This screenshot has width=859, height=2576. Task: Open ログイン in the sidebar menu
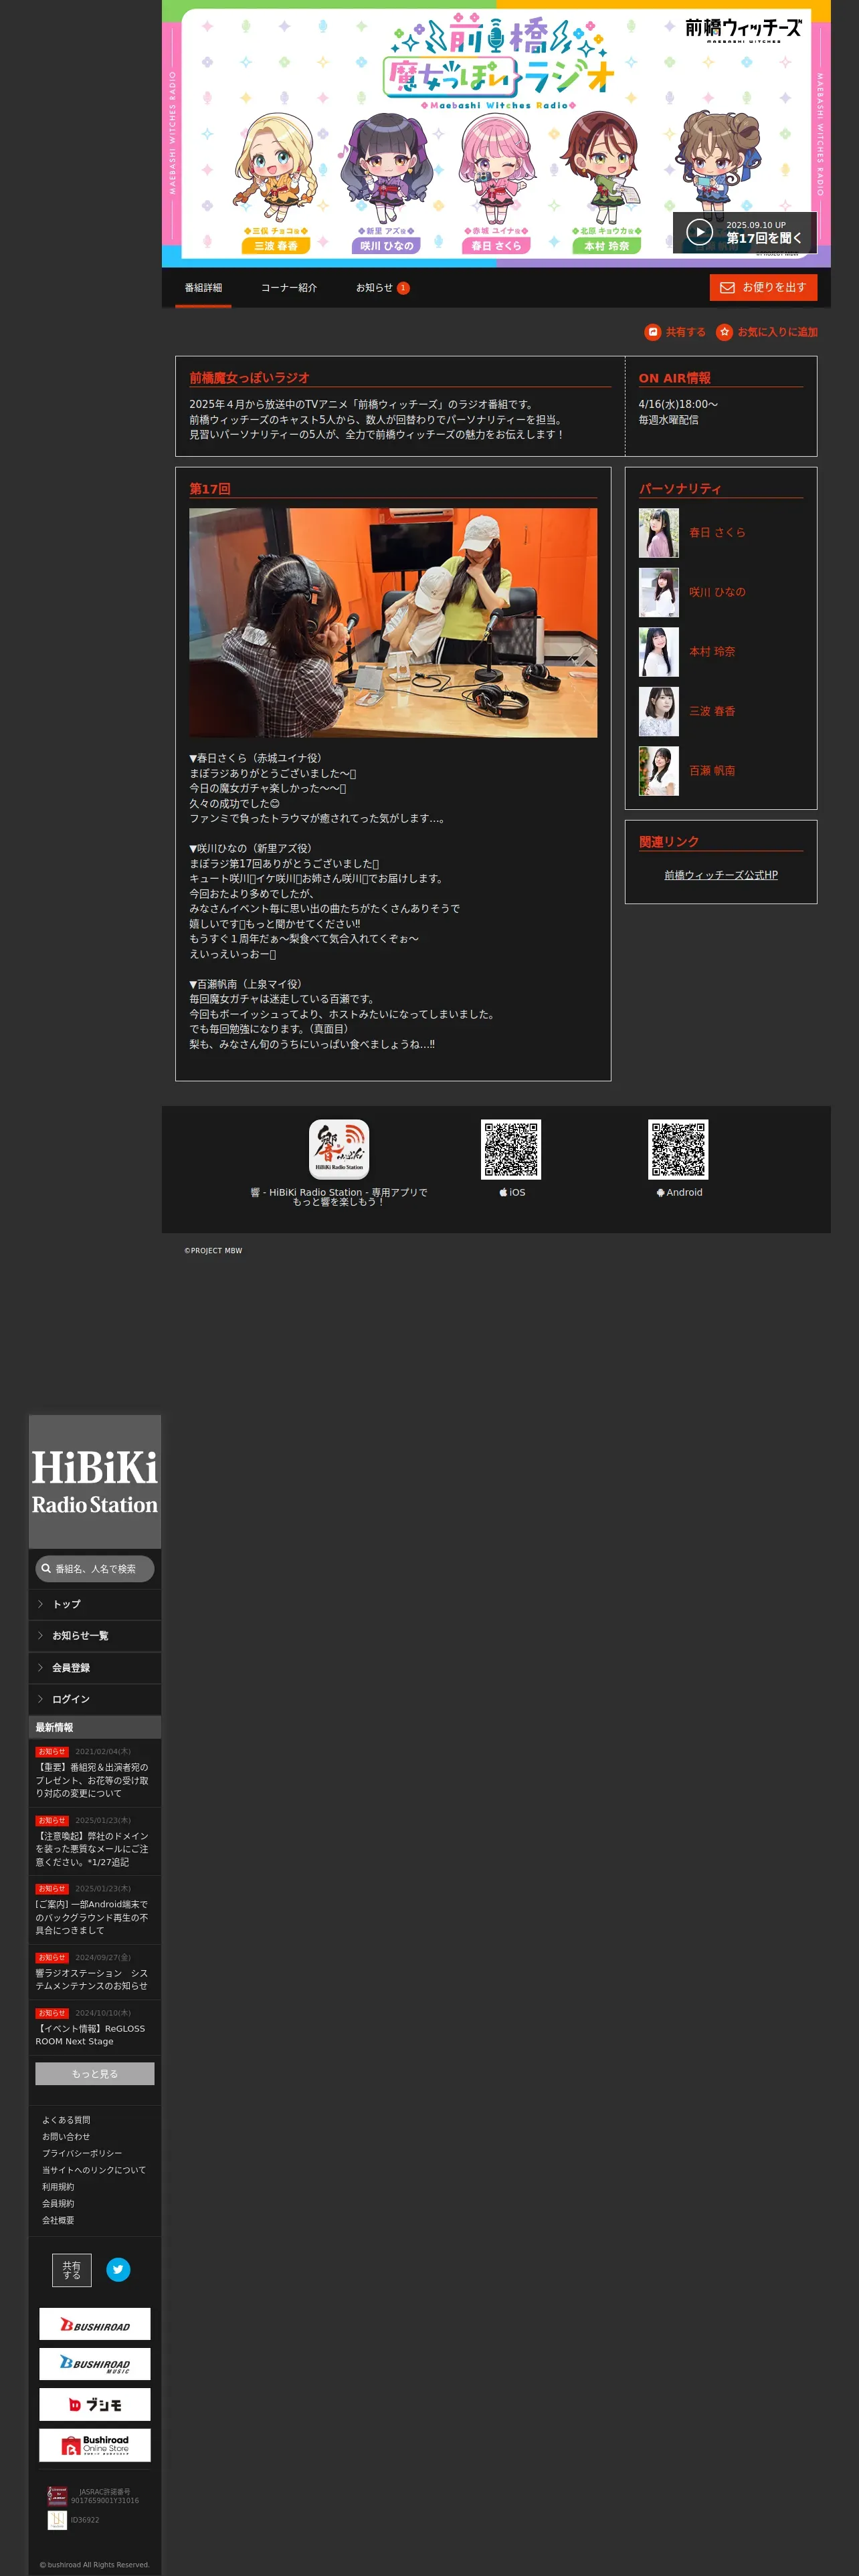pyautogui.click(x=95, y=1700)
